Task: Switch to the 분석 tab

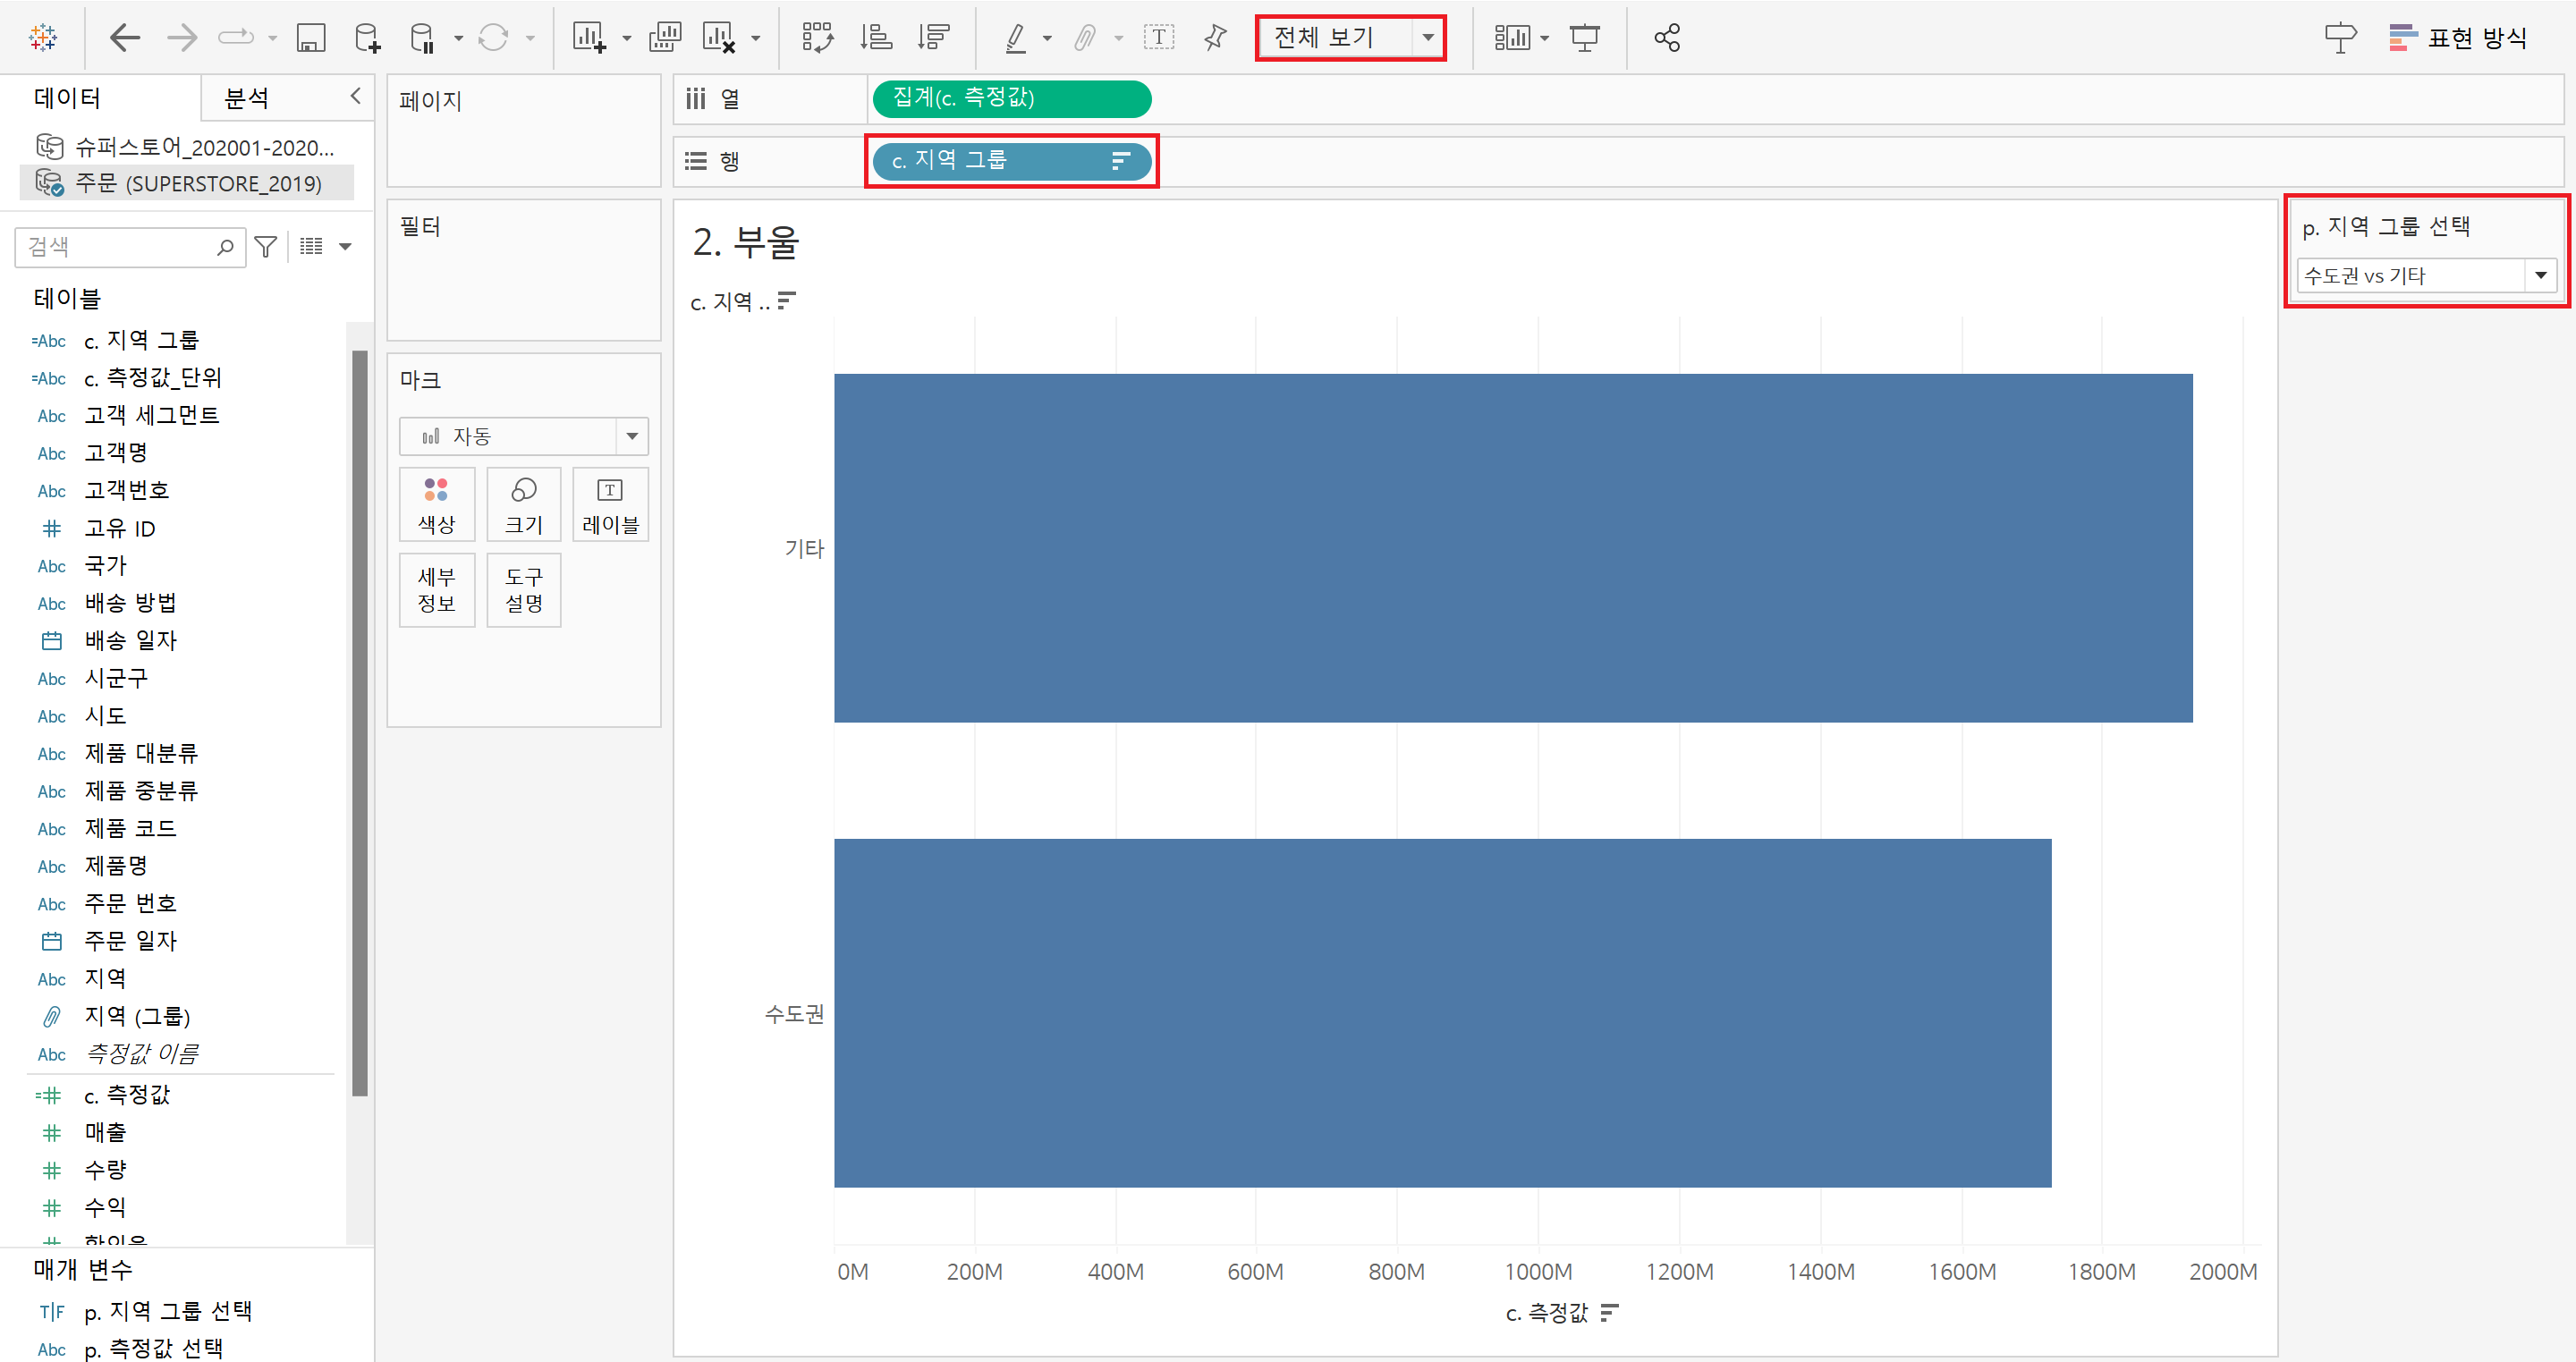Action: pyautogui.click(x=246, y=98)
